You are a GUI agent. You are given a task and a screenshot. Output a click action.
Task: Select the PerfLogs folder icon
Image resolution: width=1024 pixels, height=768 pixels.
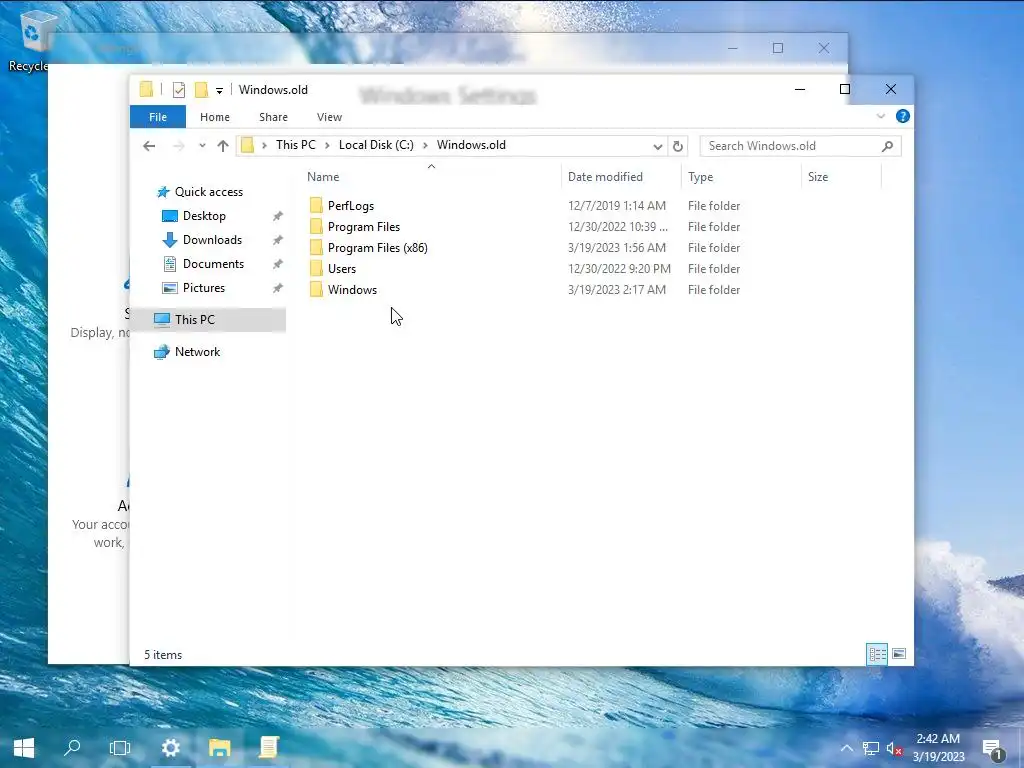pyautogui.click(x=316, y=205)
